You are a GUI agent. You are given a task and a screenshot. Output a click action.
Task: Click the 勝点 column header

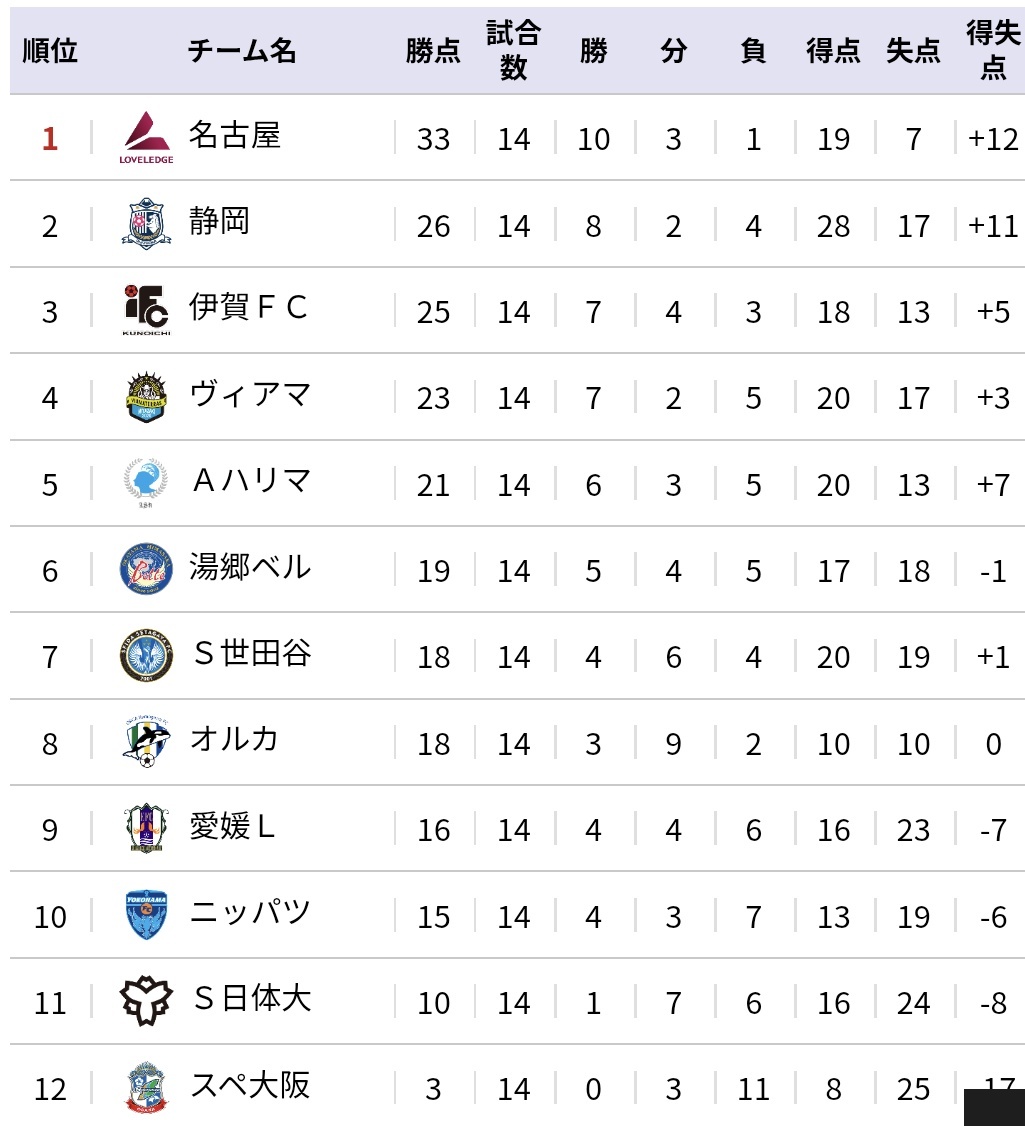pyautogui.click(x=433, y=51)
